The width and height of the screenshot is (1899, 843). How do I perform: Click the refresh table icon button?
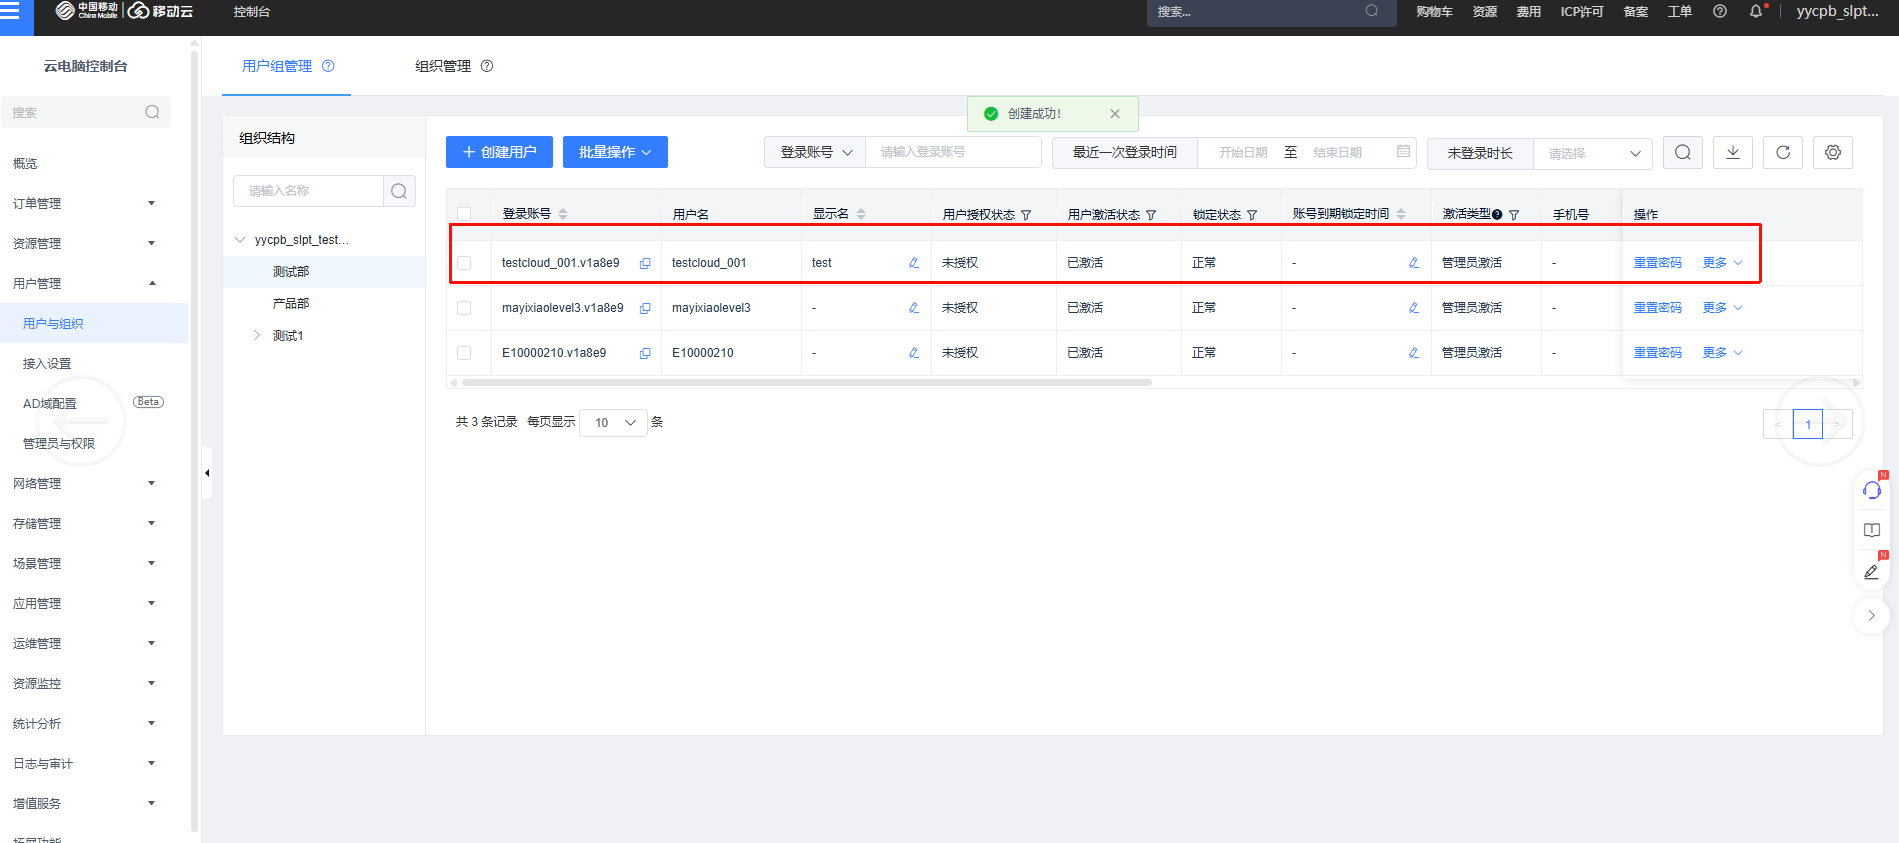[x=1783, y=152]
